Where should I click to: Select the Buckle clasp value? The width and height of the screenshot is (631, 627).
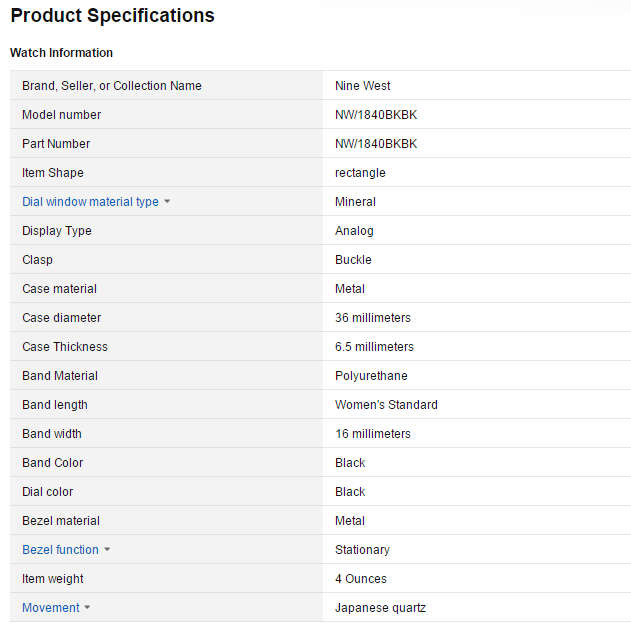tap(353, 260)
